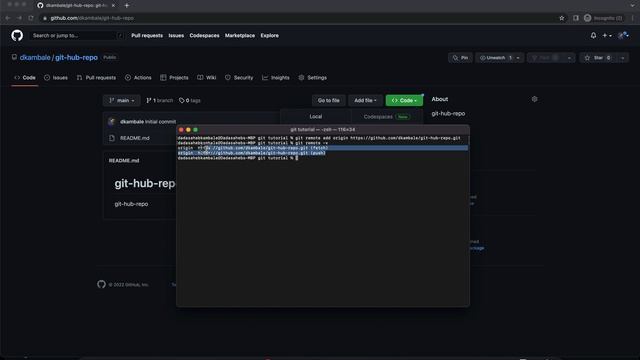
Task: Open Marketplace in top navigation
Action: click(x=240, y=36)
